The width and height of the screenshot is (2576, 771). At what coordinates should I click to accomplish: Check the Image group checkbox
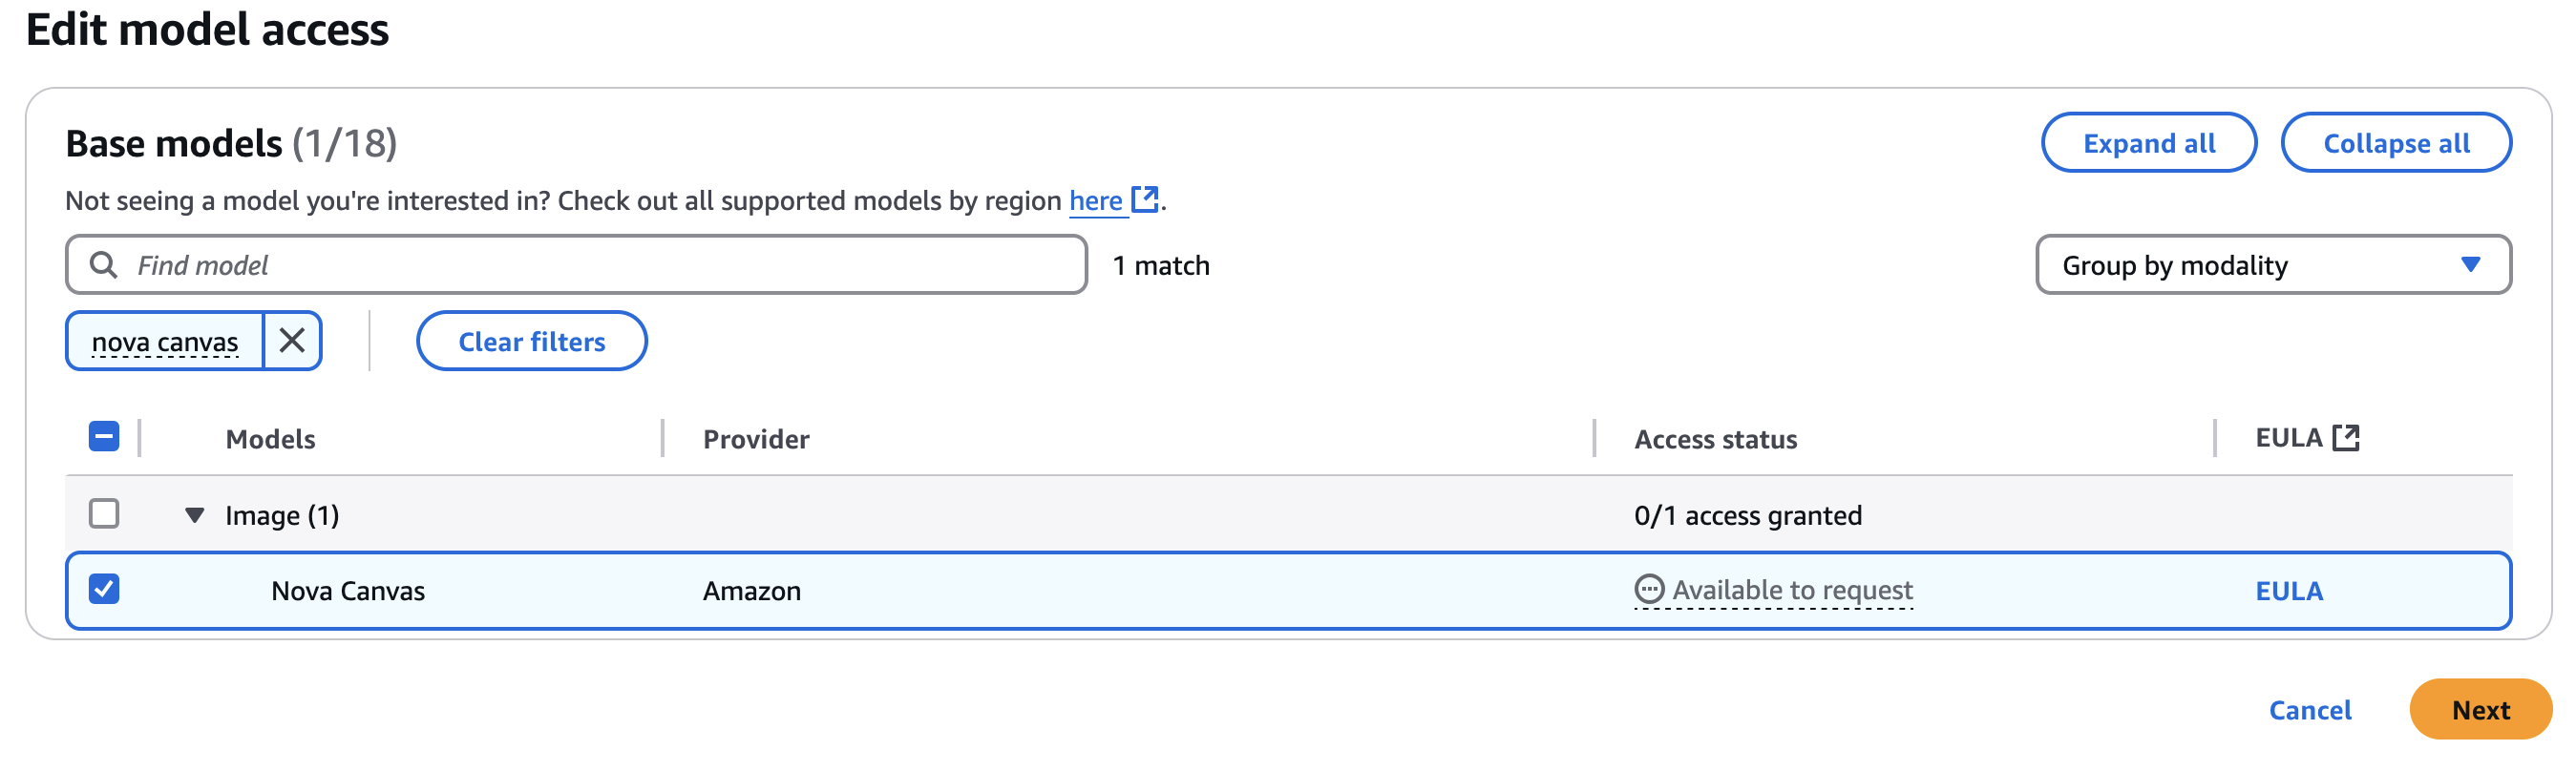pos(104,514)
